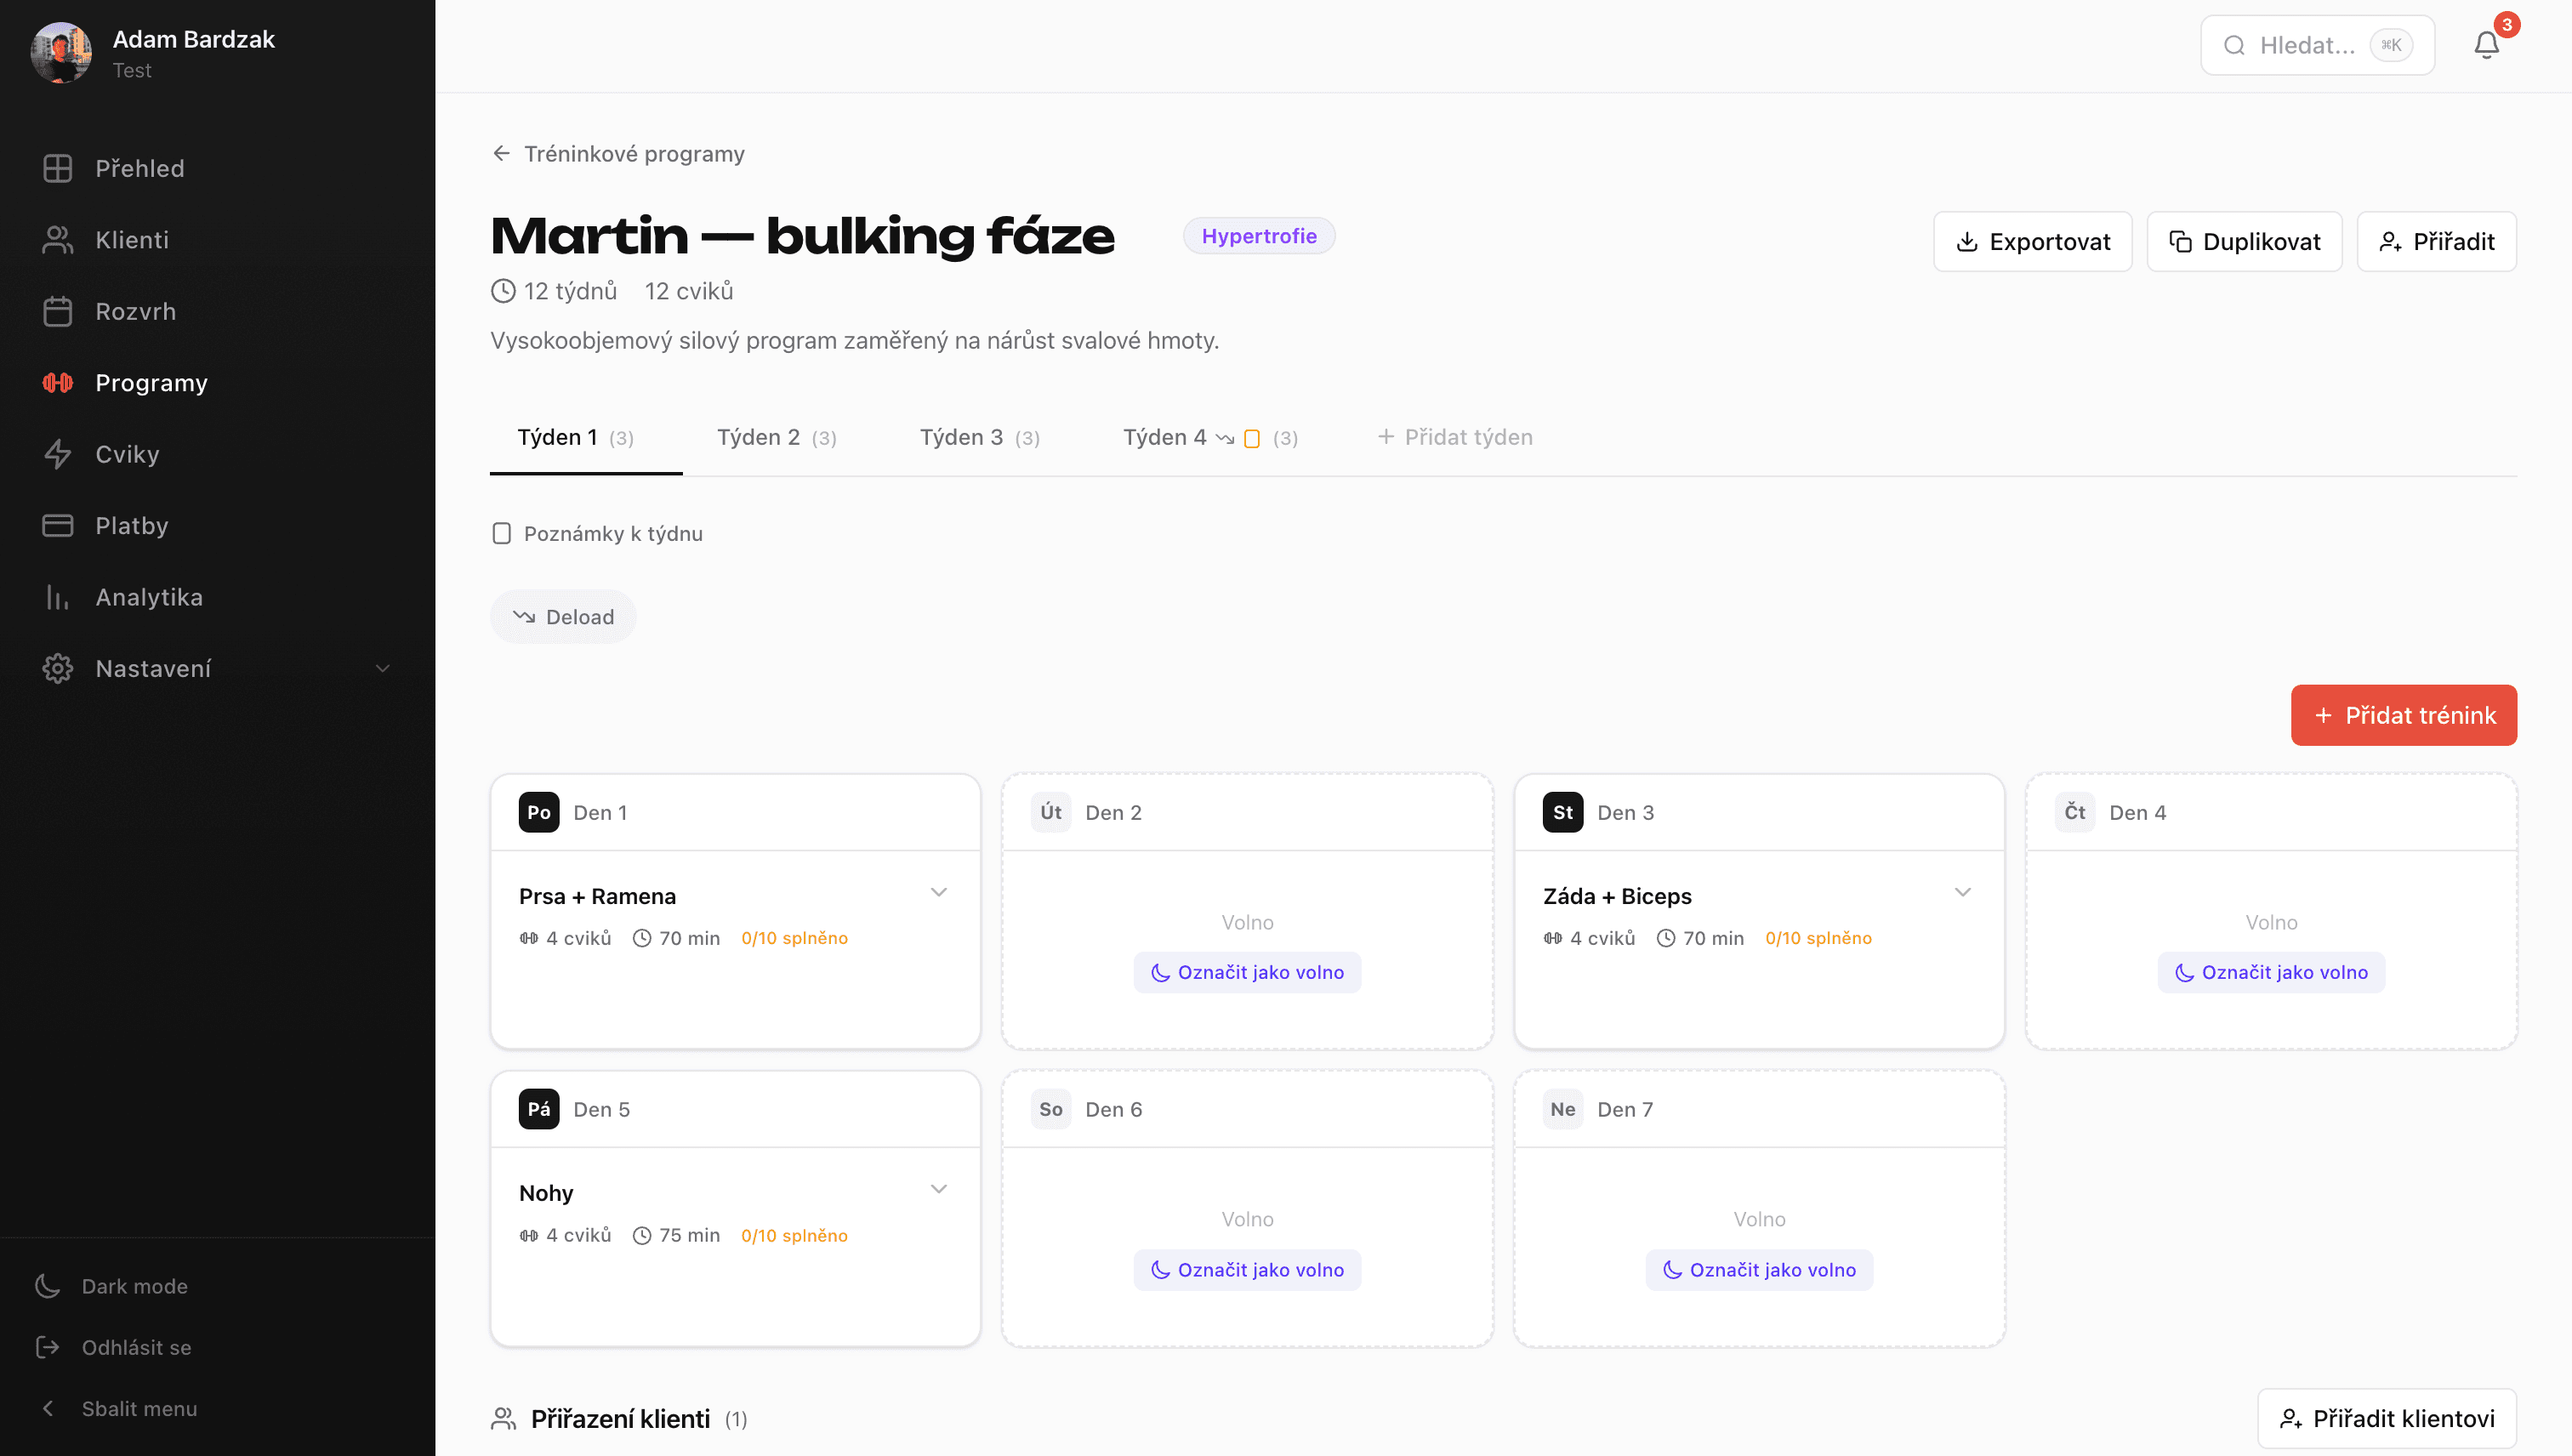2572x1456 pixels.
Task: Click the Přidat trénink button
Action: click(2404, 715)
